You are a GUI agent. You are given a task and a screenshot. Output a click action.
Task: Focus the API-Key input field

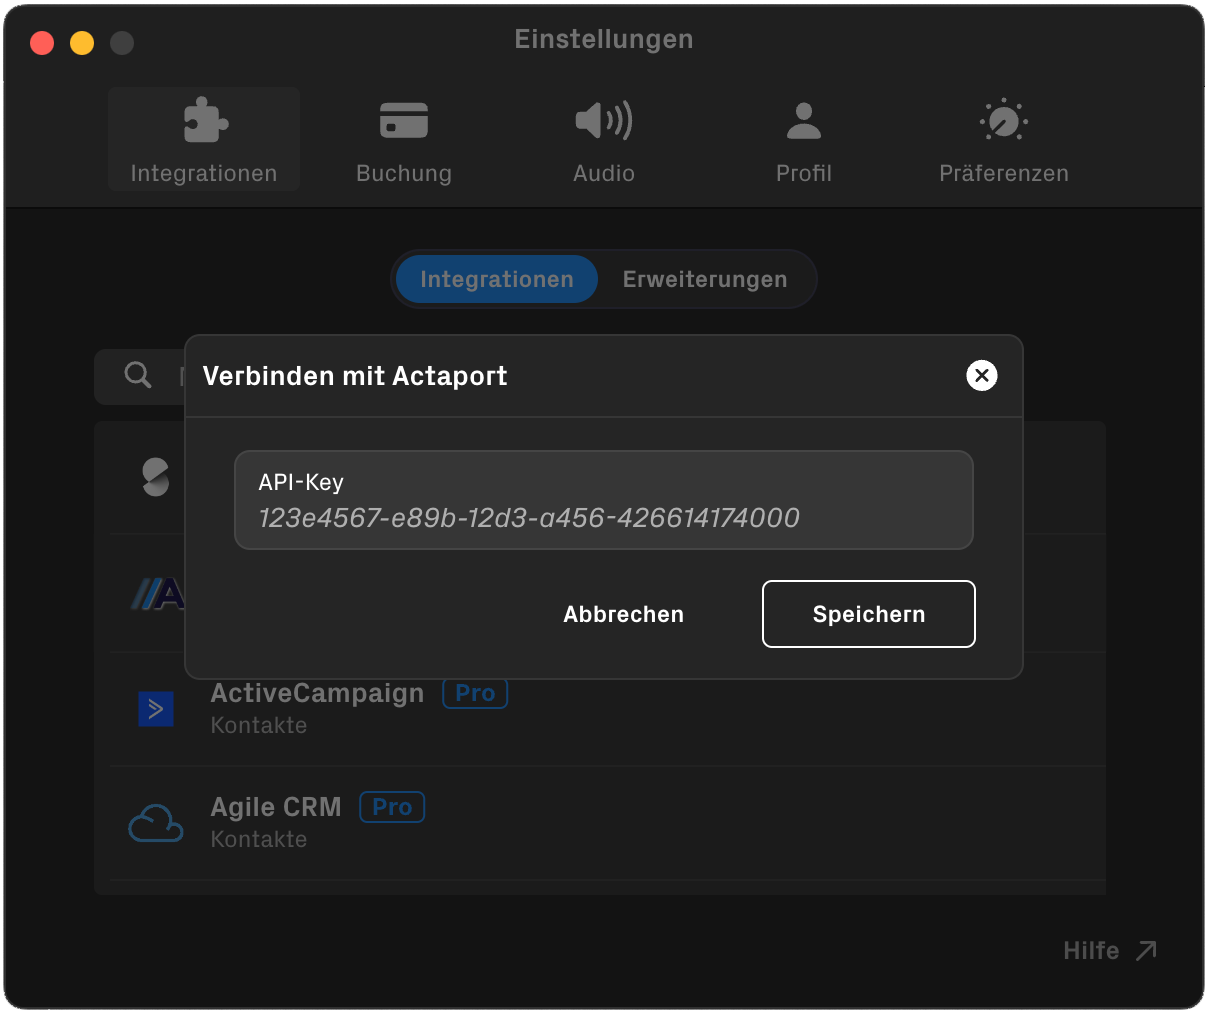pos(603,500)
